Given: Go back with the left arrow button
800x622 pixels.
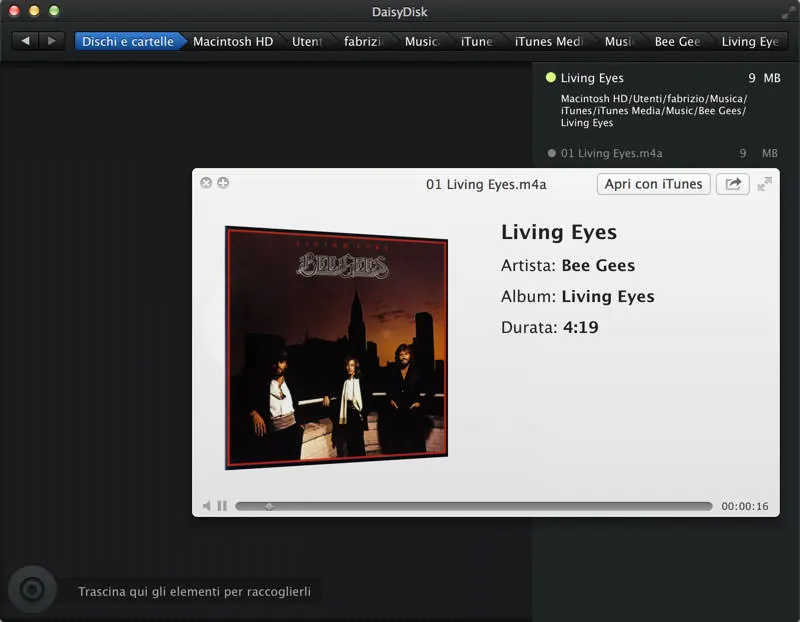Looking at the screenshot, I should (x=25, y=41).
